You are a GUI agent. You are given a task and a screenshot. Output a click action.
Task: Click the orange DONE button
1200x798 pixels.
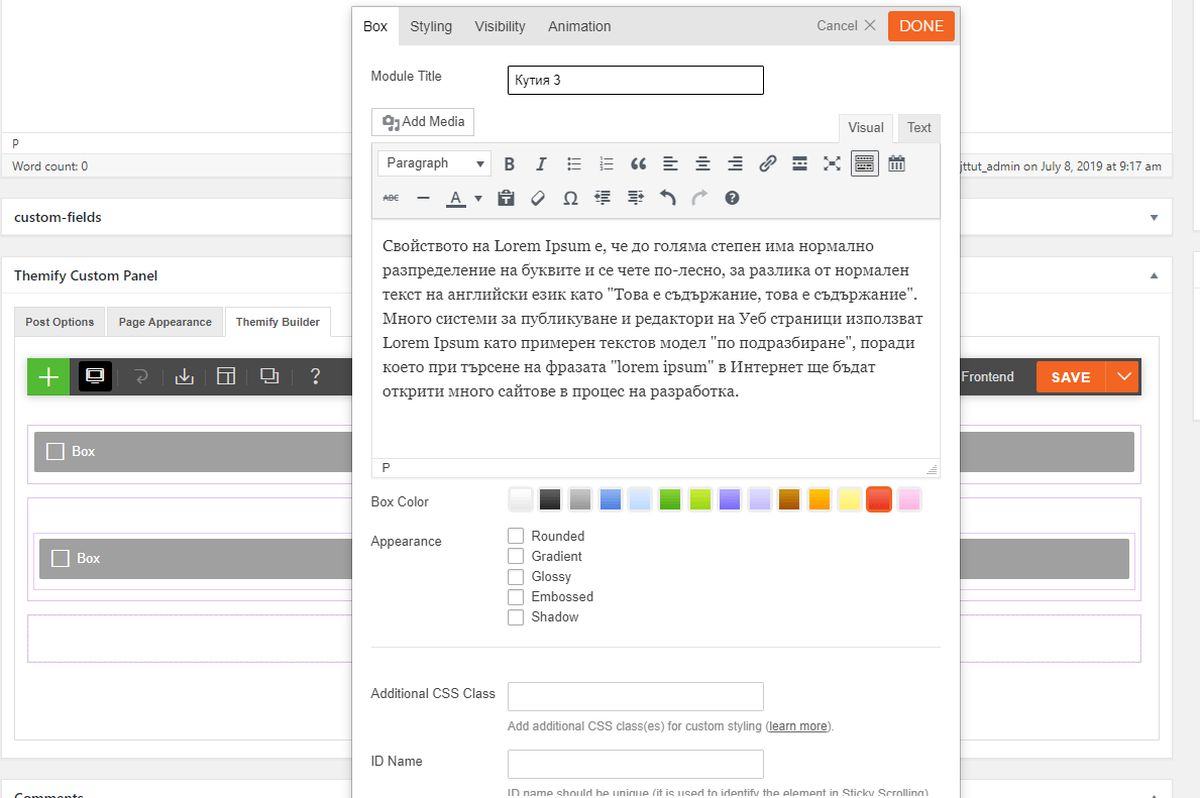[921, 26]
